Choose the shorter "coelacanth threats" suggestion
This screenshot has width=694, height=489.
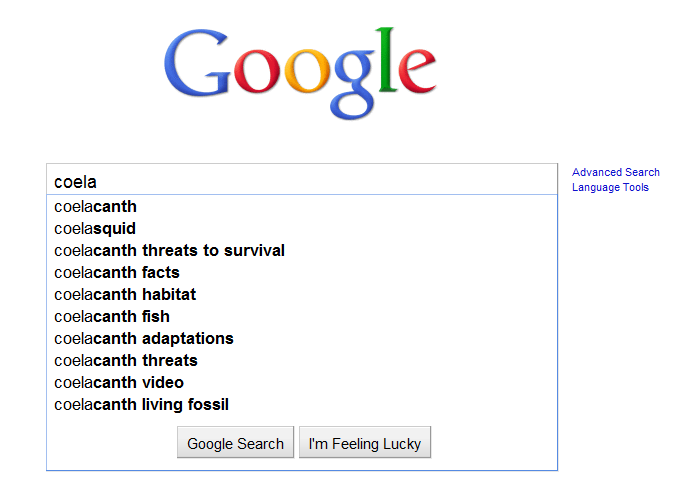coord(126,361)
